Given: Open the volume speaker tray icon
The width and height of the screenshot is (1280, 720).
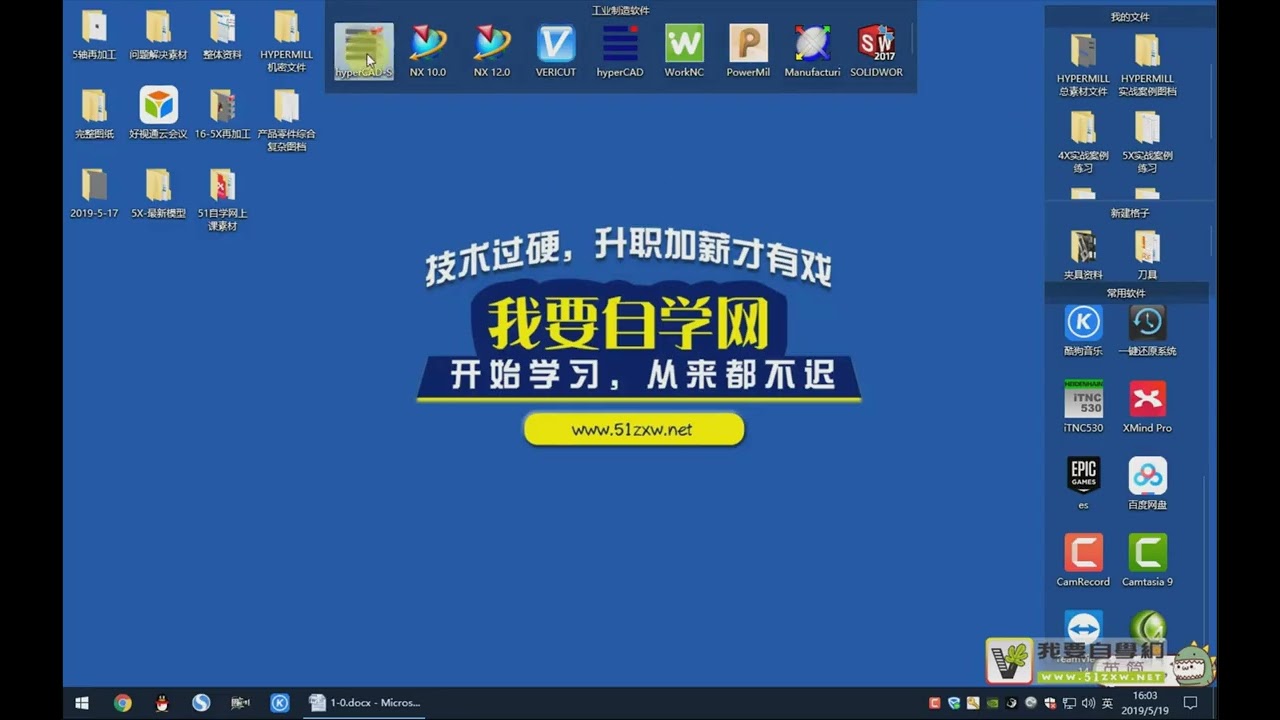Looking at the screenshot, I should pos(1088,703).
